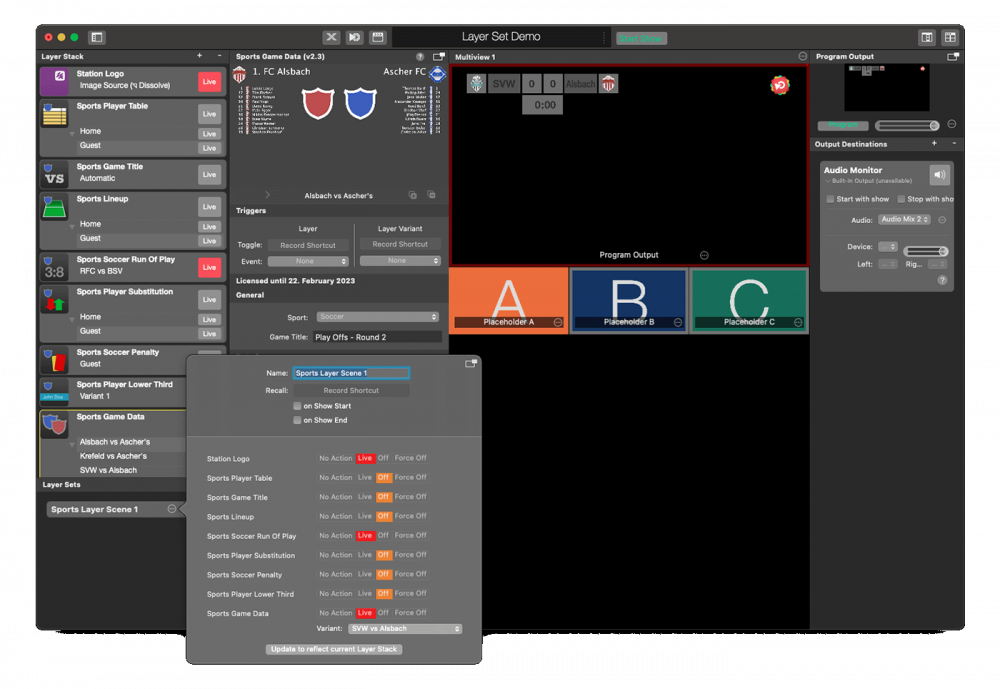The width and height of the screenshot is (1000, 689).
Task: Open the Layer Variant Event dropdown
Action: tap(400, 260)
